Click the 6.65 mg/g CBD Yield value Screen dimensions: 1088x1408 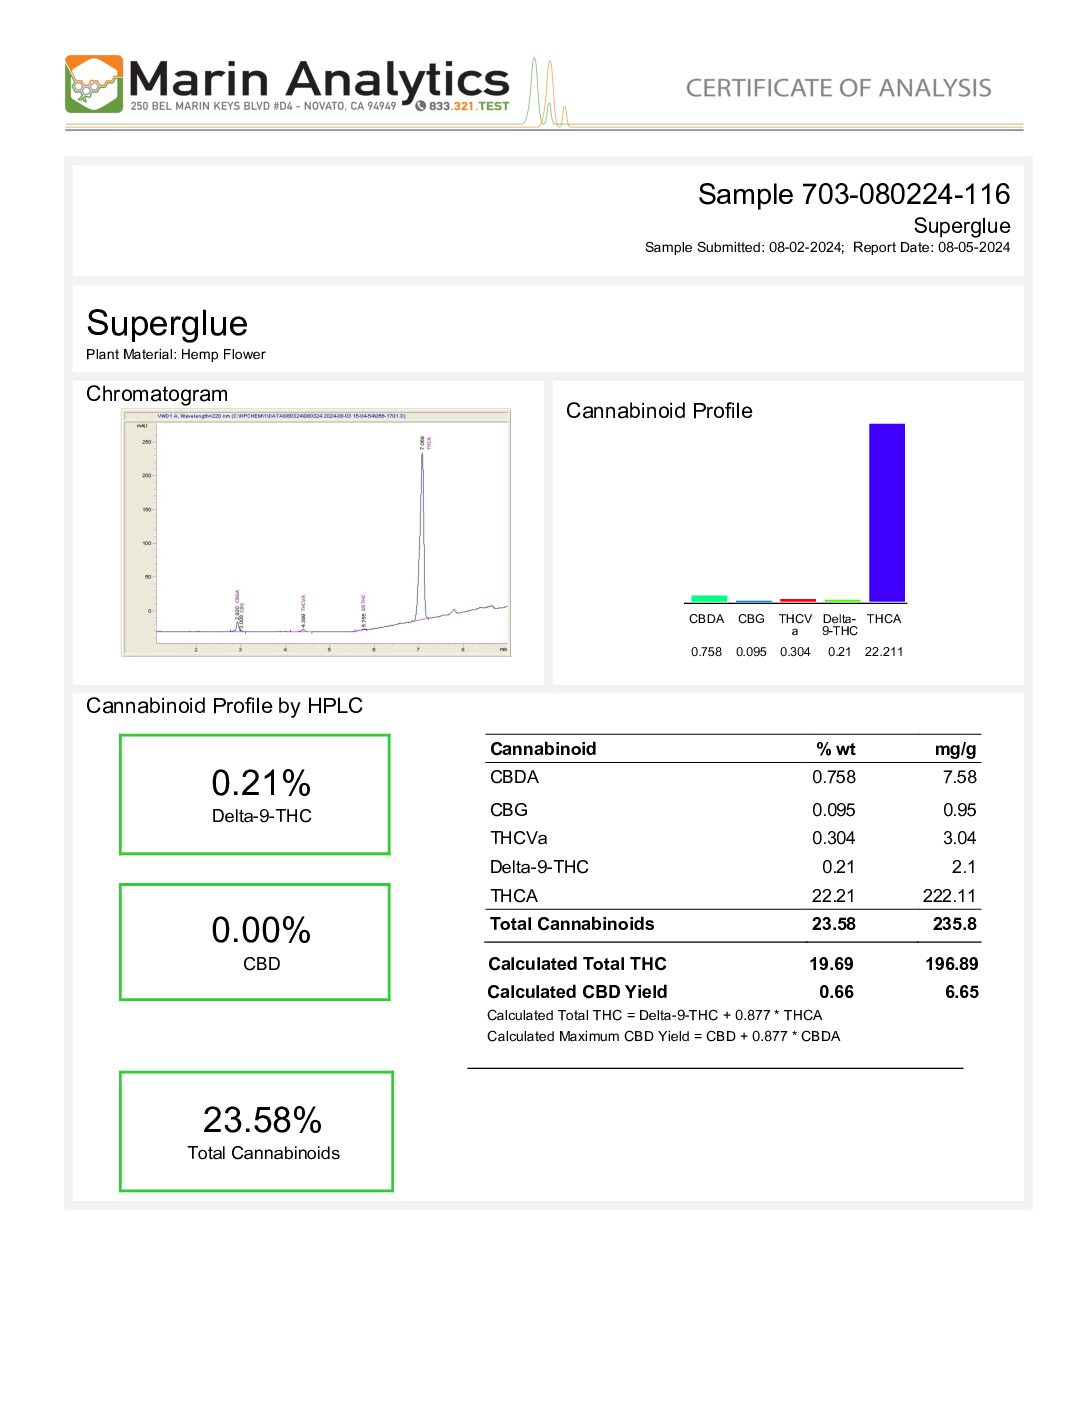click(x=962, y=992)
